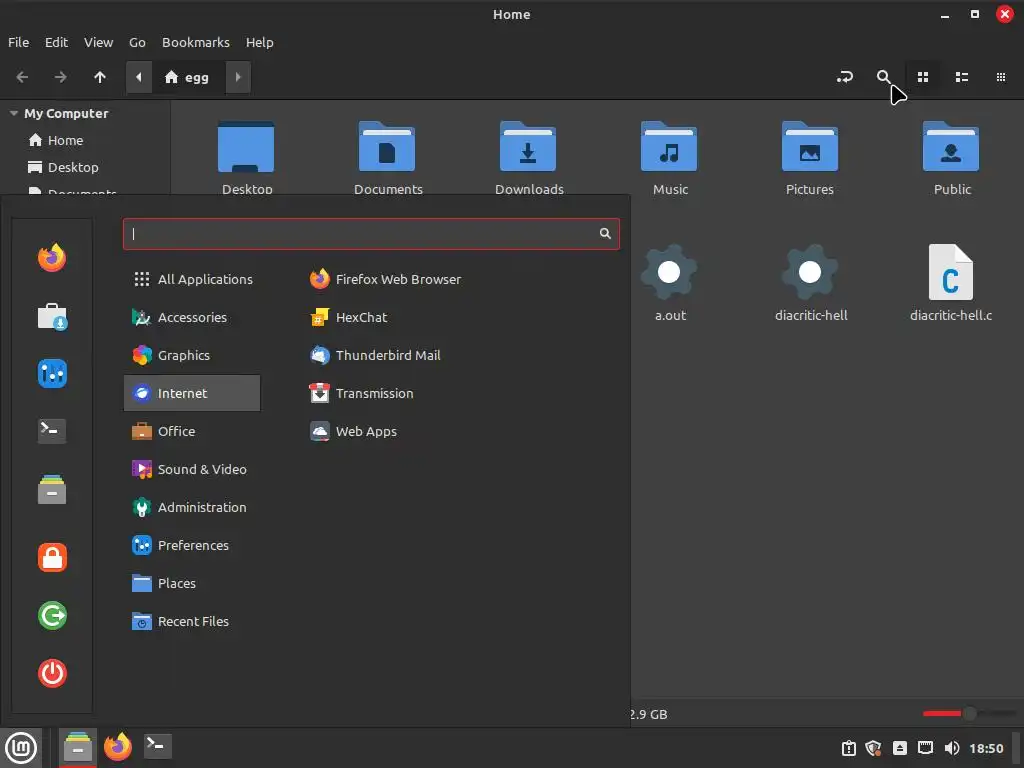Select the Graphics category
Viewport: 1024px width, 768px height.
click(192, 355)
